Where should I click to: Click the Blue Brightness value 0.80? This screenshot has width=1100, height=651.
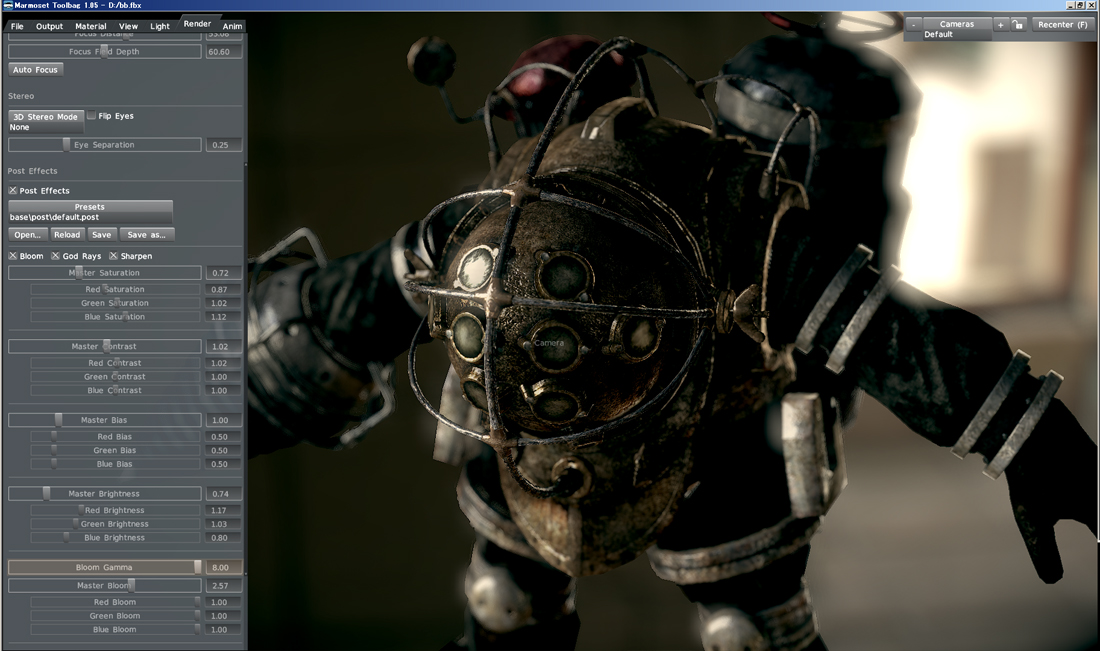tap(223, 537)
